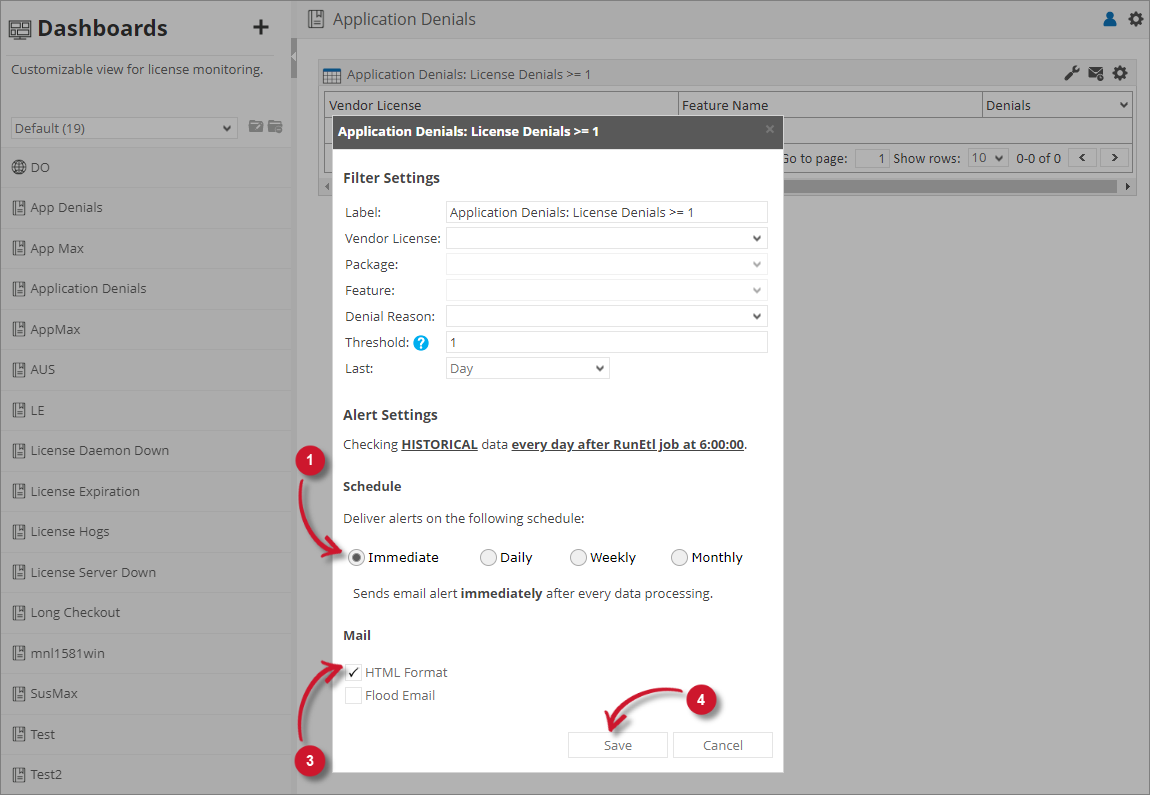Click the Dashboards header icon
1150x795 pixels.
pos(20,29)
